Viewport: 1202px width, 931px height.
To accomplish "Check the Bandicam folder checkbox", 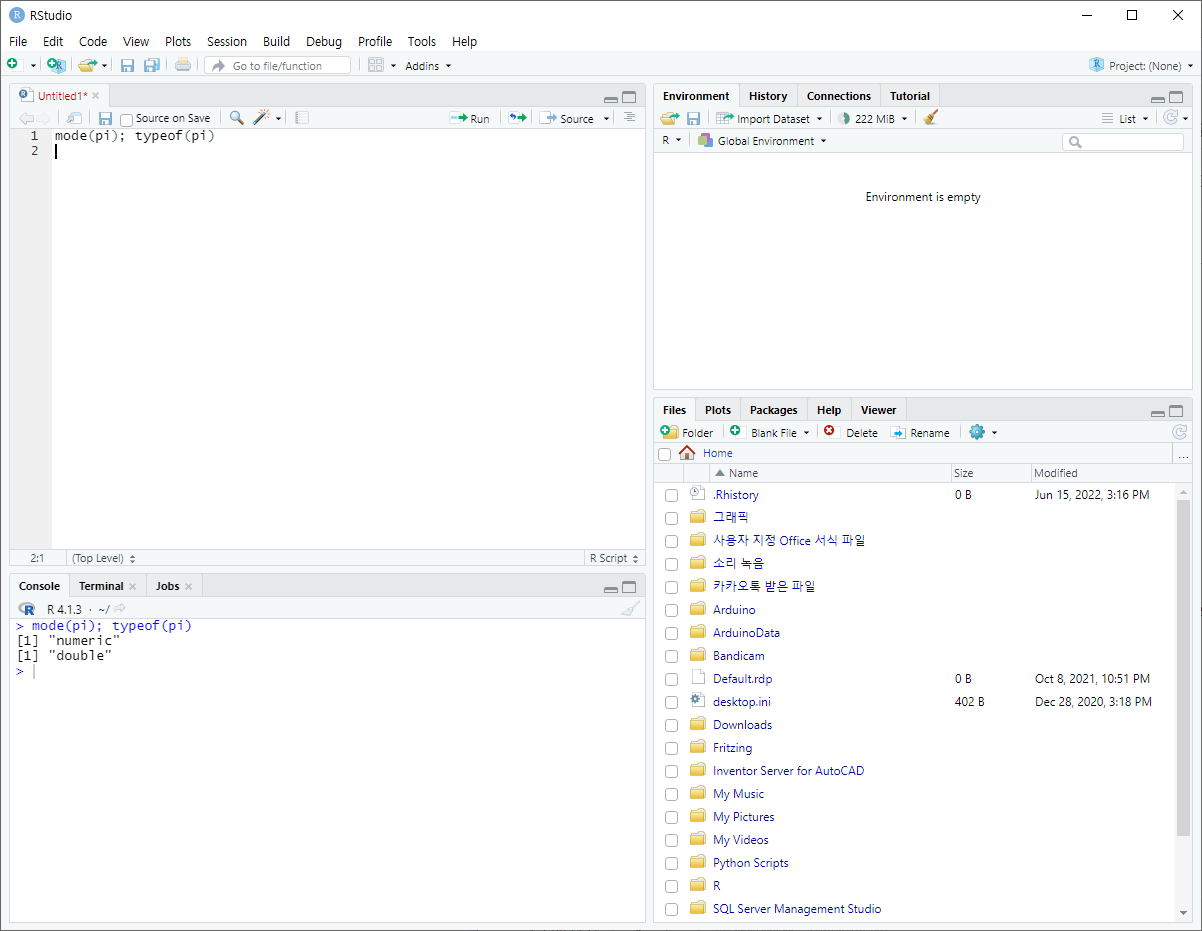I will point(671,656).
